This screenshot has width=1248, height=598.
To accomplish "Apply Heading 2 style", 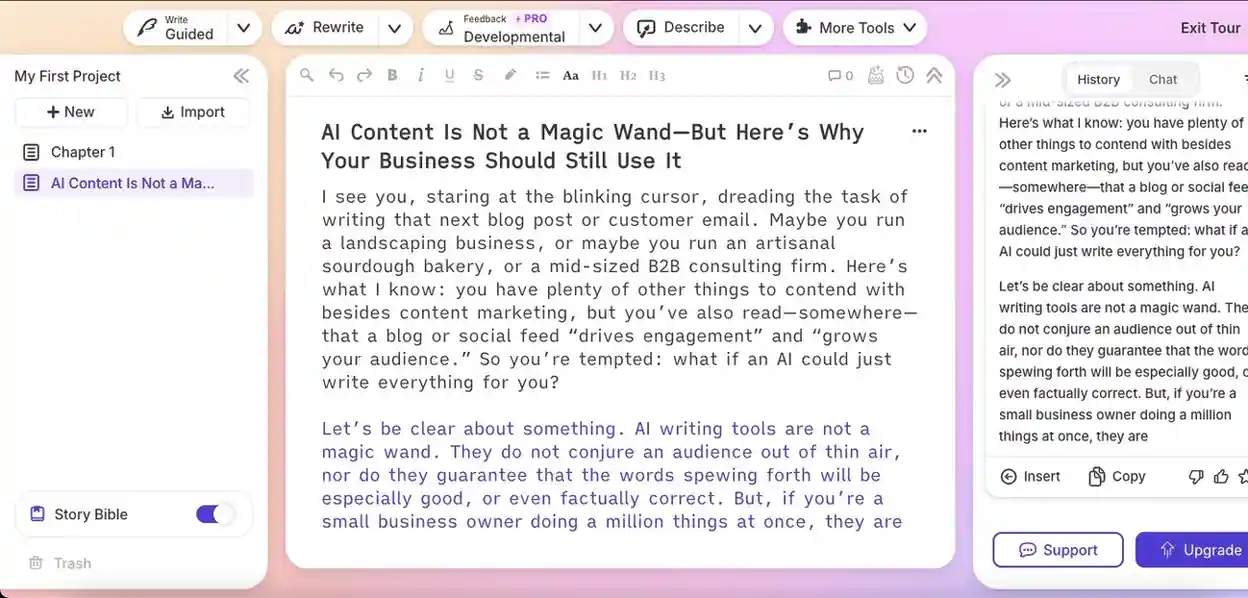I will coord(628,75).
